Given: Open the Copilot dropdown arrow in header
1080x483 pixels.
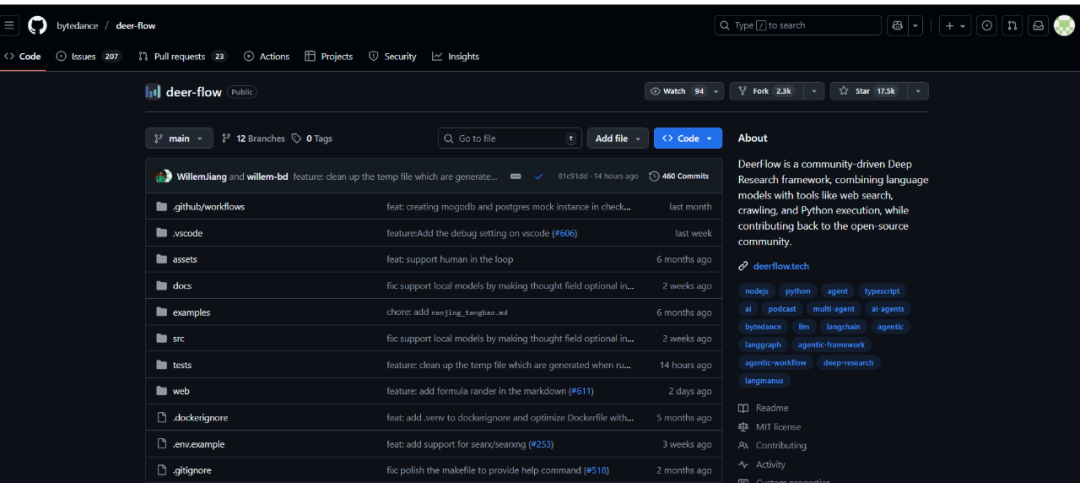Looking at the screenshot, I should [915, 25].
